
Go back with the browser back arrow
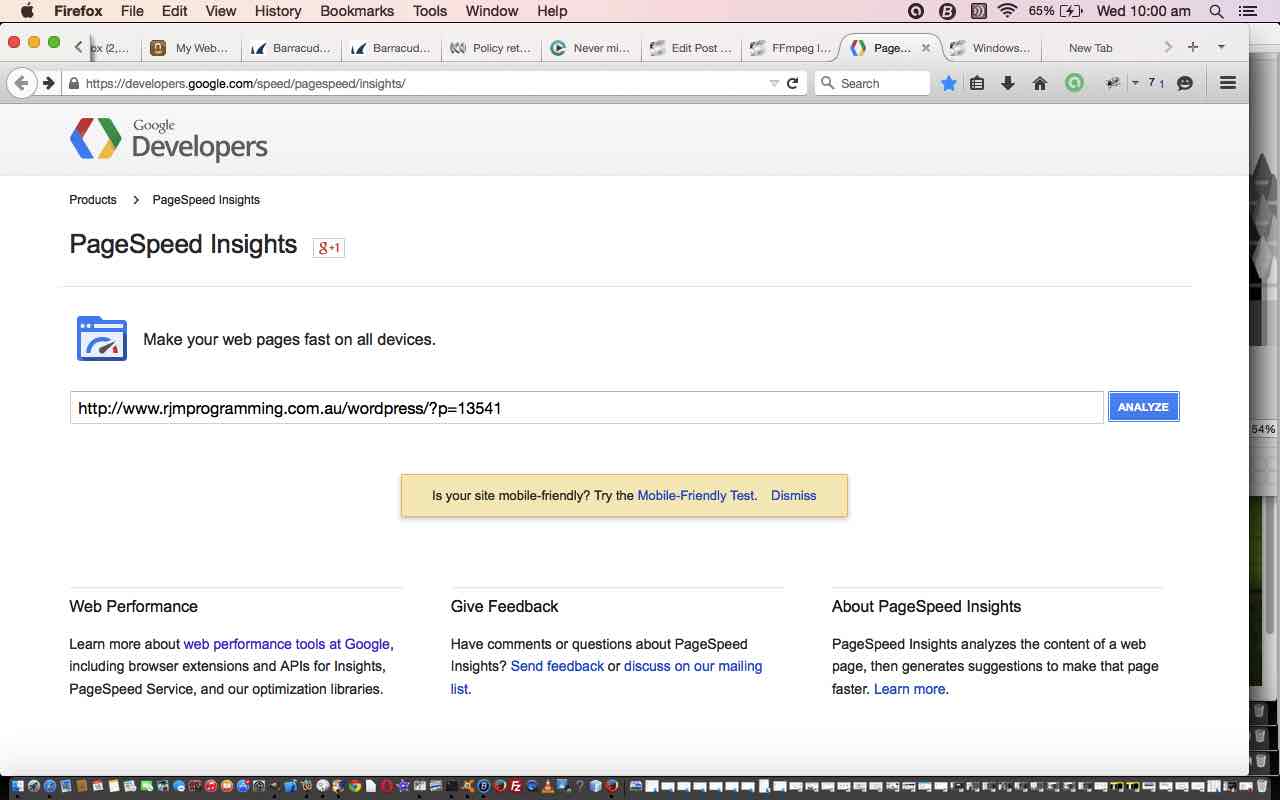tap(21, 83)
